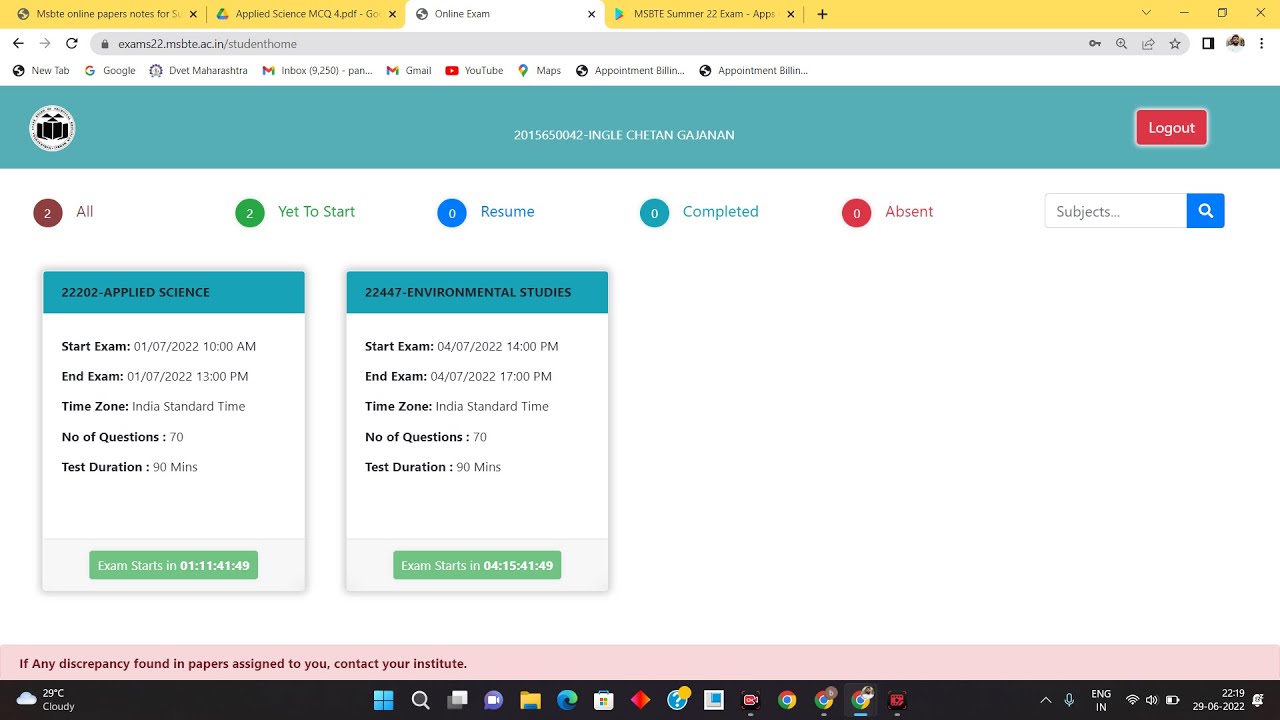The height and width of the screenshot is (720, 1280).
Task: Click the discrepancy notice banner text
Action: coord(243,663)
